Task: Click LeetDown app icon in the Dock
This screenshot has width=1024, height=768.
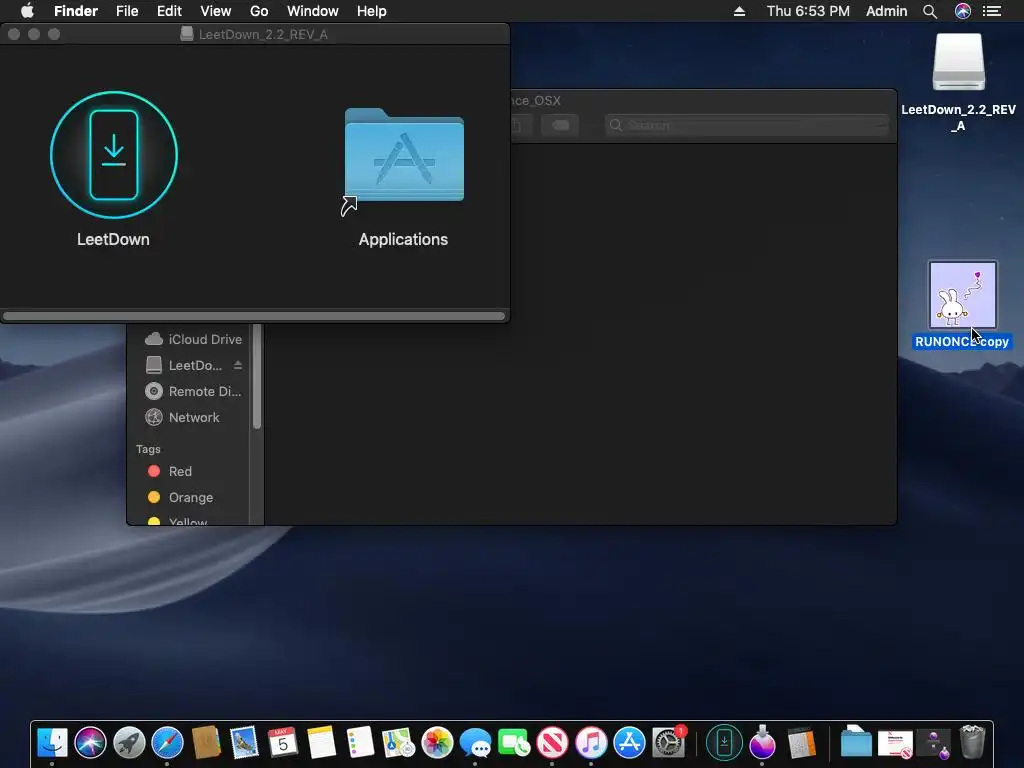Action: pyautogui.click(x=724, y=743)
